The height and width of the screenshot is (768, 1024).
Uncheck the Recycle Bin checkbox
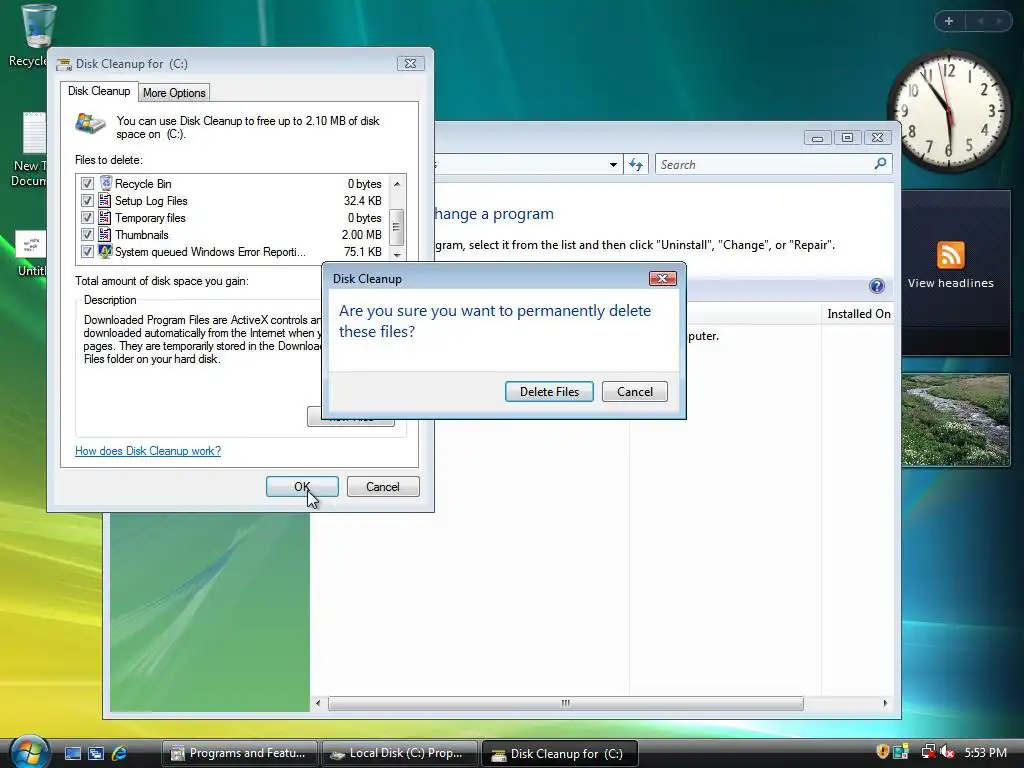88,184
